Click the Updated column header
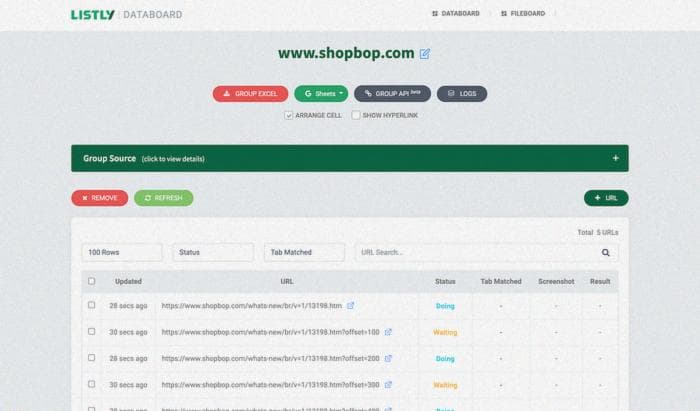The width and height of the screenshot is (700, 411). [x=128, y=282]
